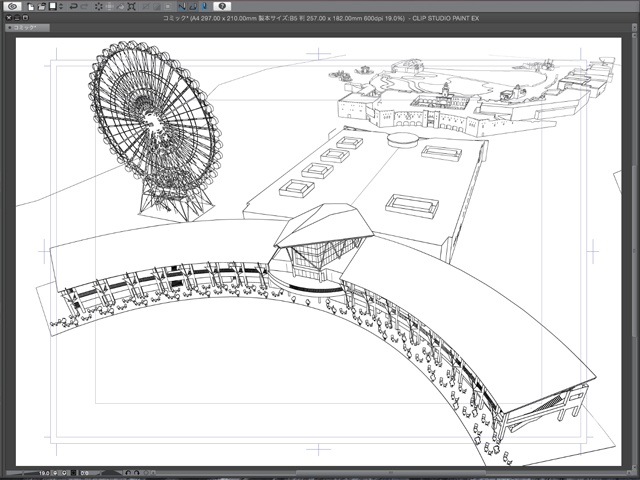Rotate canvas left from status bar
The height and width of the screenshot is (480, 640).
click(128, 473)
